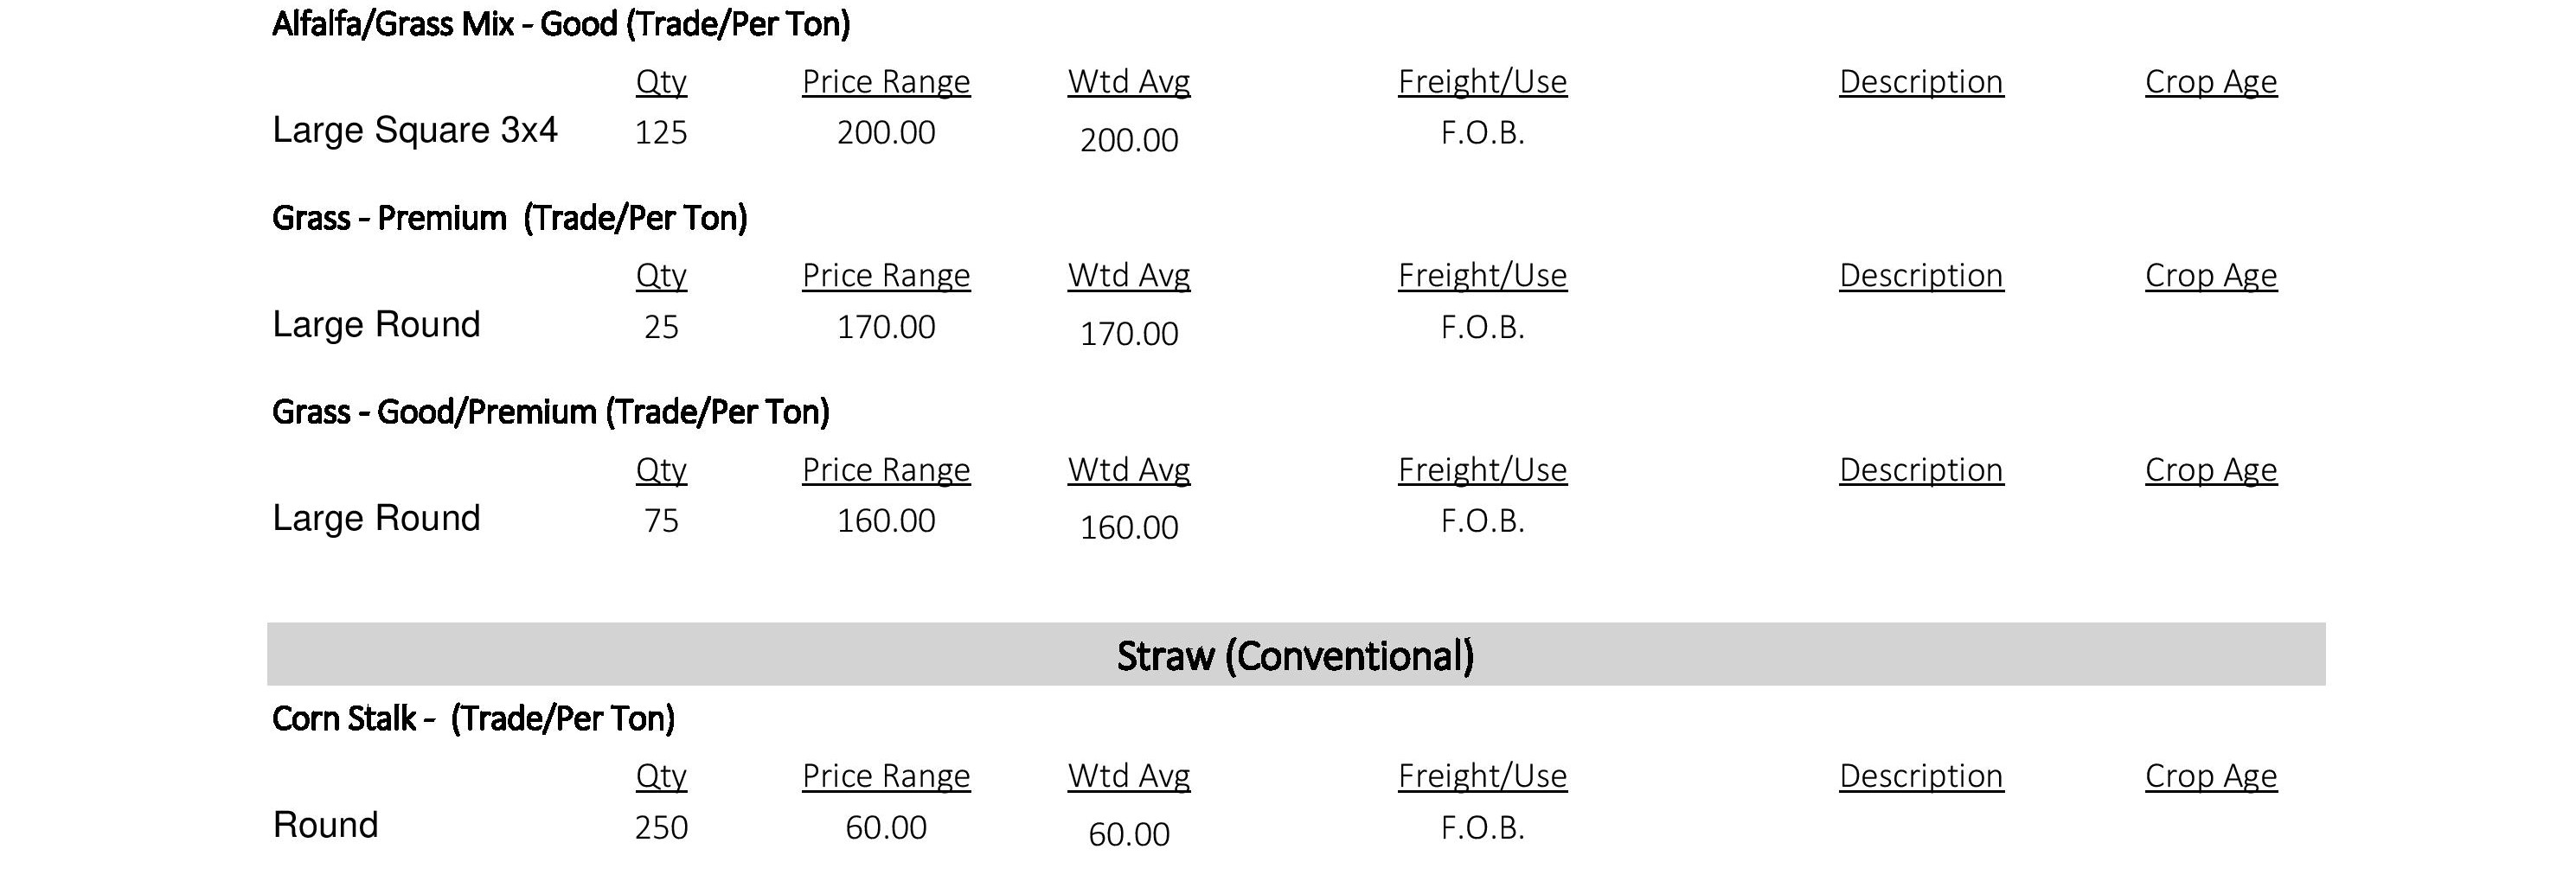Select the 170.00 weighted average value
Screen dimensions: 2576x881
point(1129,334)
